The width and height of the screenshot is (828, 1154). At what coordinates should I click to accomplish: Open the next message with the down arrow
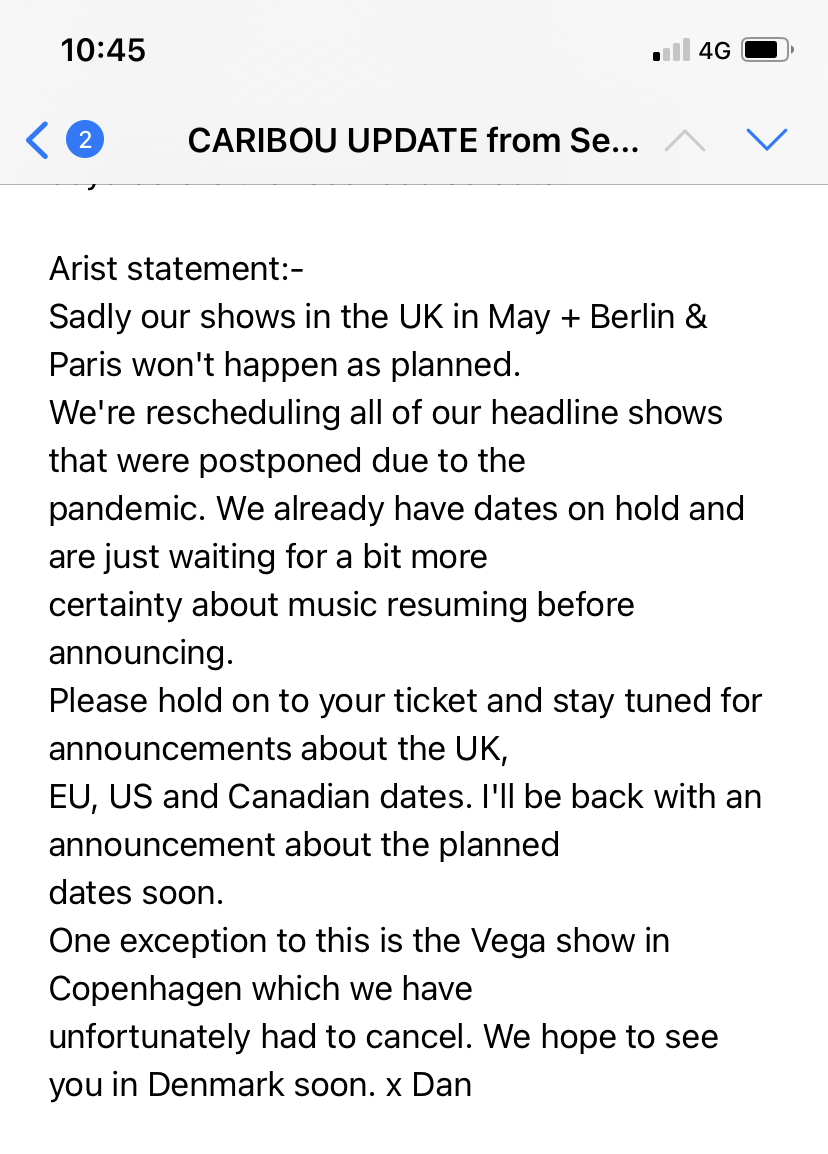coord(766,140)
